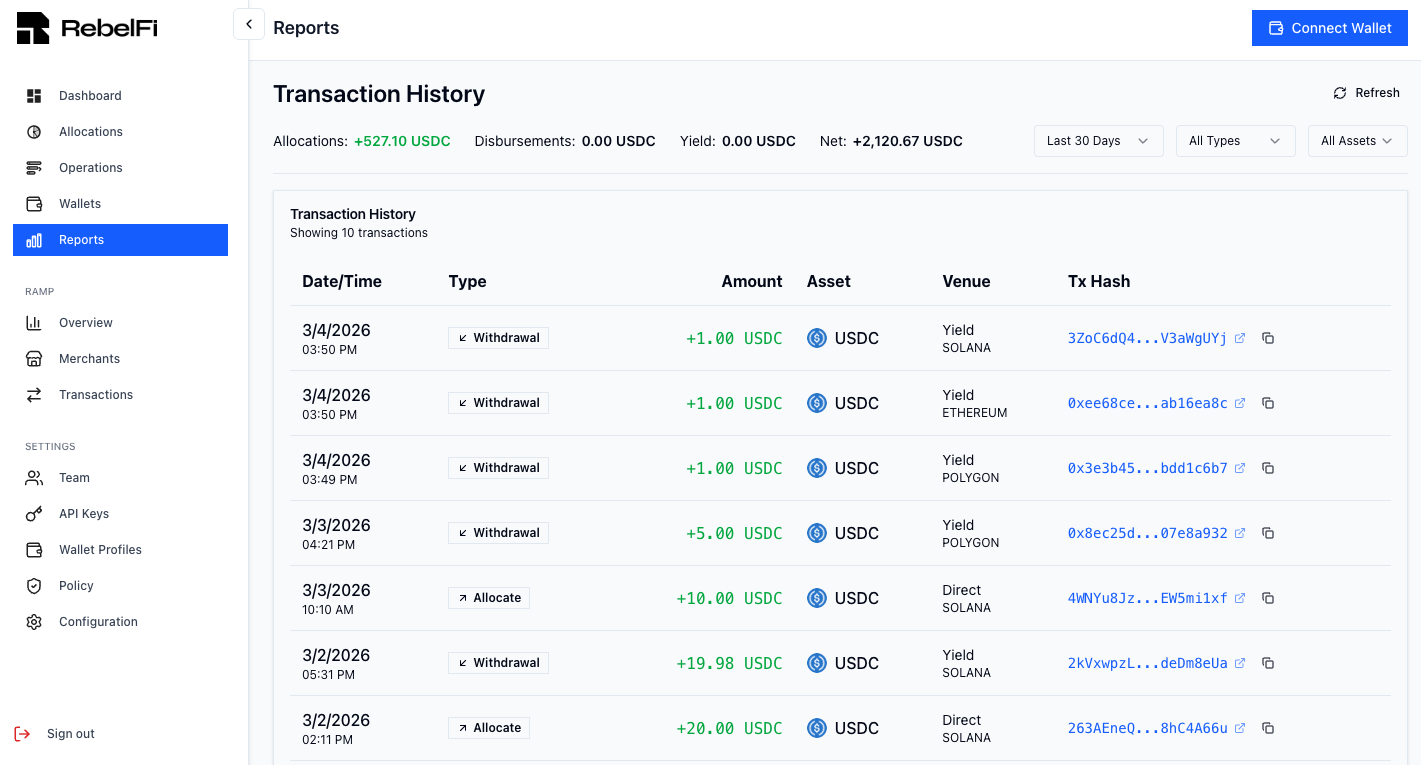The width and height of the screenshot is (1421, 765).
Task: Select the Allocations sidebar icon
Action: [x=33, y=131]
